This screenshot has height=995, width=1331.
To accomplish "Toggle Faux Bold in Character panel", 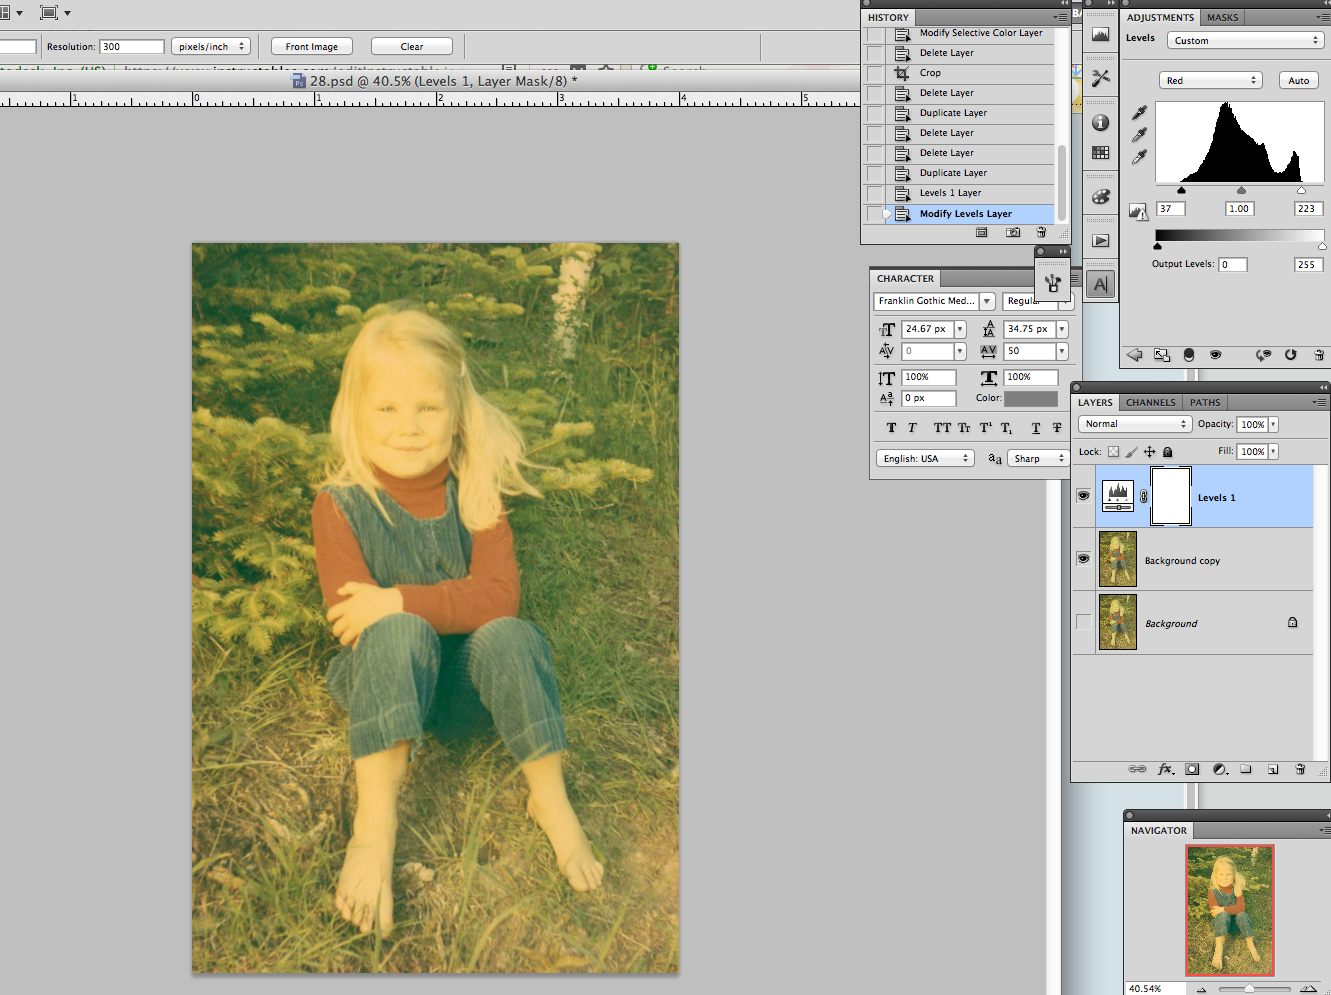I will pos(891,428).
